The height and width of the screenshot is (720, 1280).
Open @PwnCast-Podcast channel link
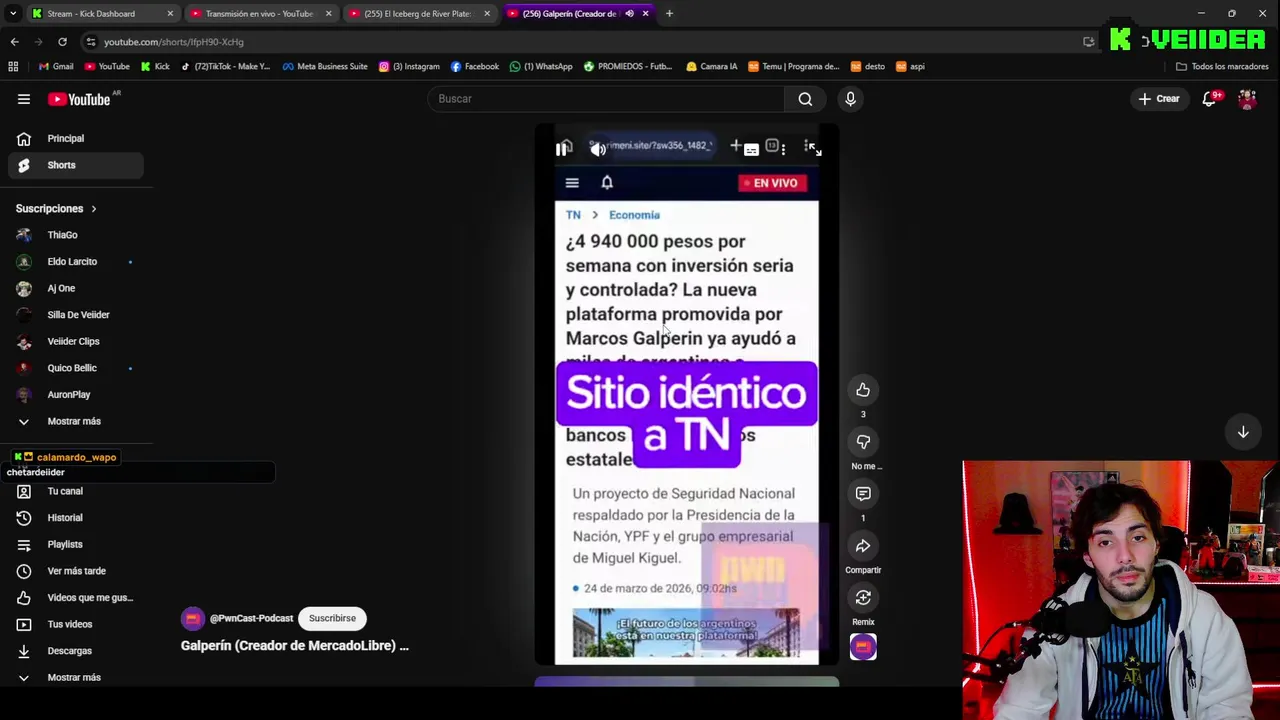[251, 619]
